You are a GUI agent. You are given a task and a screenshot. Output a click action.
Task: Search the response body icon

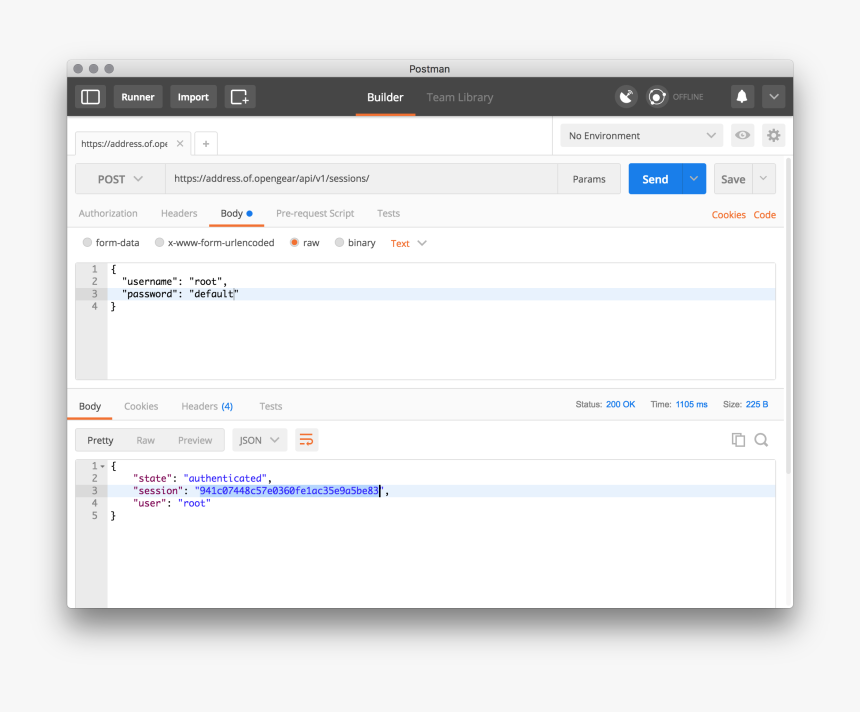click(x=761, y=440)
